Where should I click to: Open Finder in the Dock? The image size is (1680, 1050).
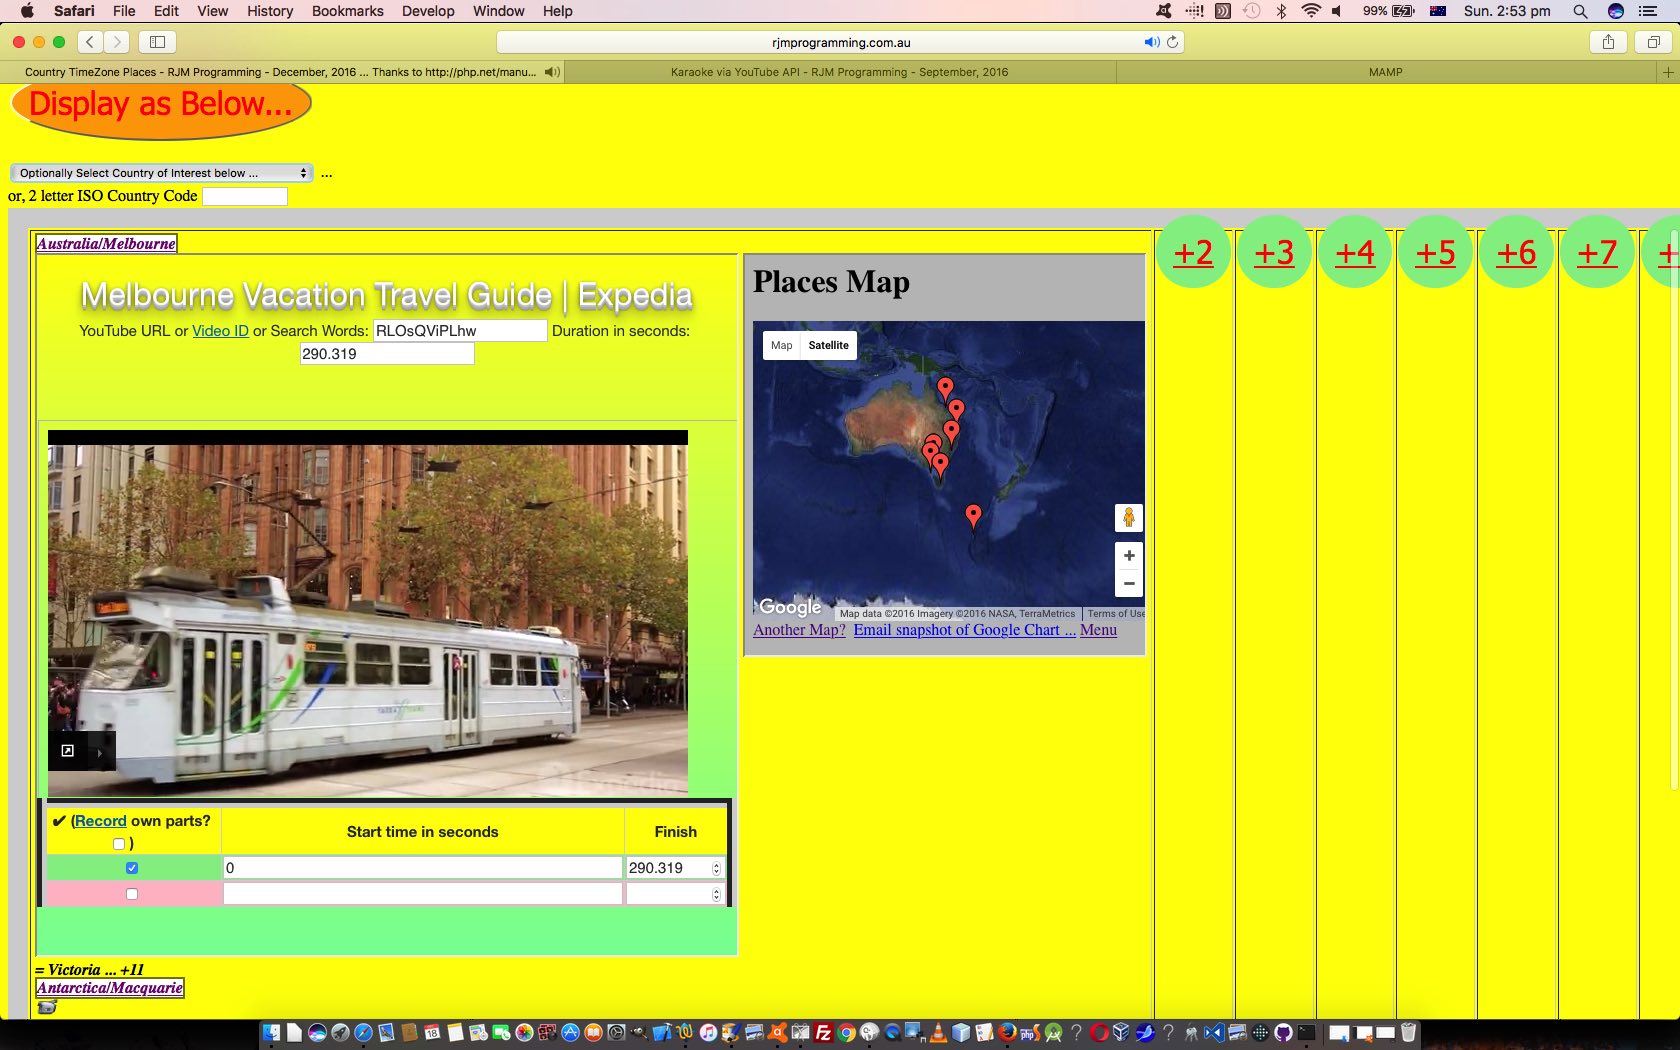click(x=272, y=1033)
